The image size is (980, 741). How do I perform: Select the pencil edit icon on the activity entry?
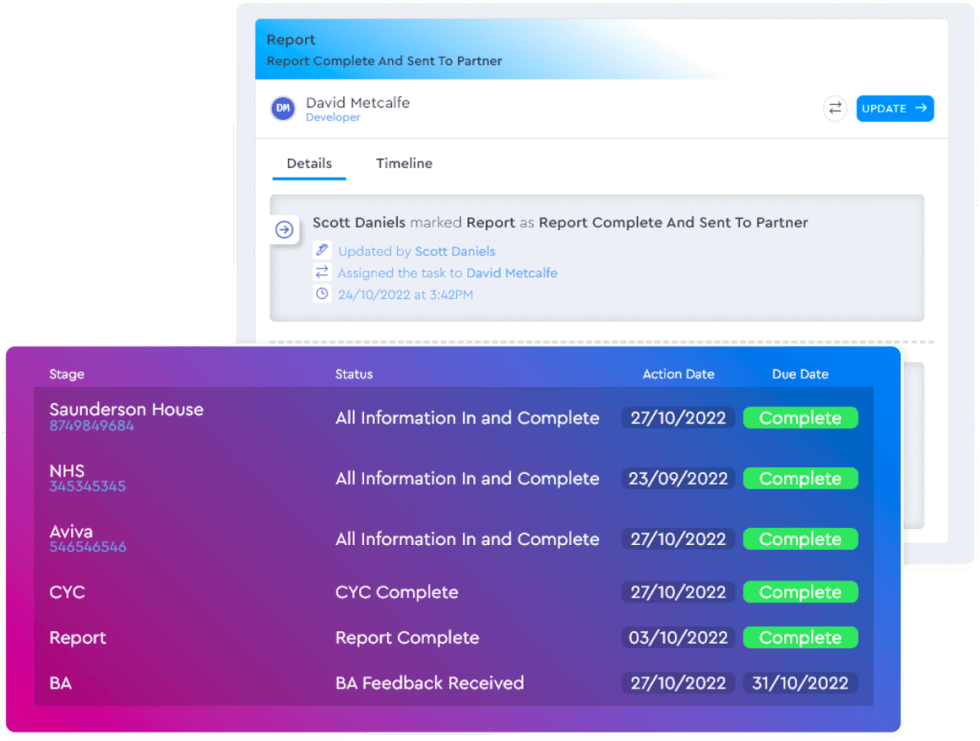[322, 251]
